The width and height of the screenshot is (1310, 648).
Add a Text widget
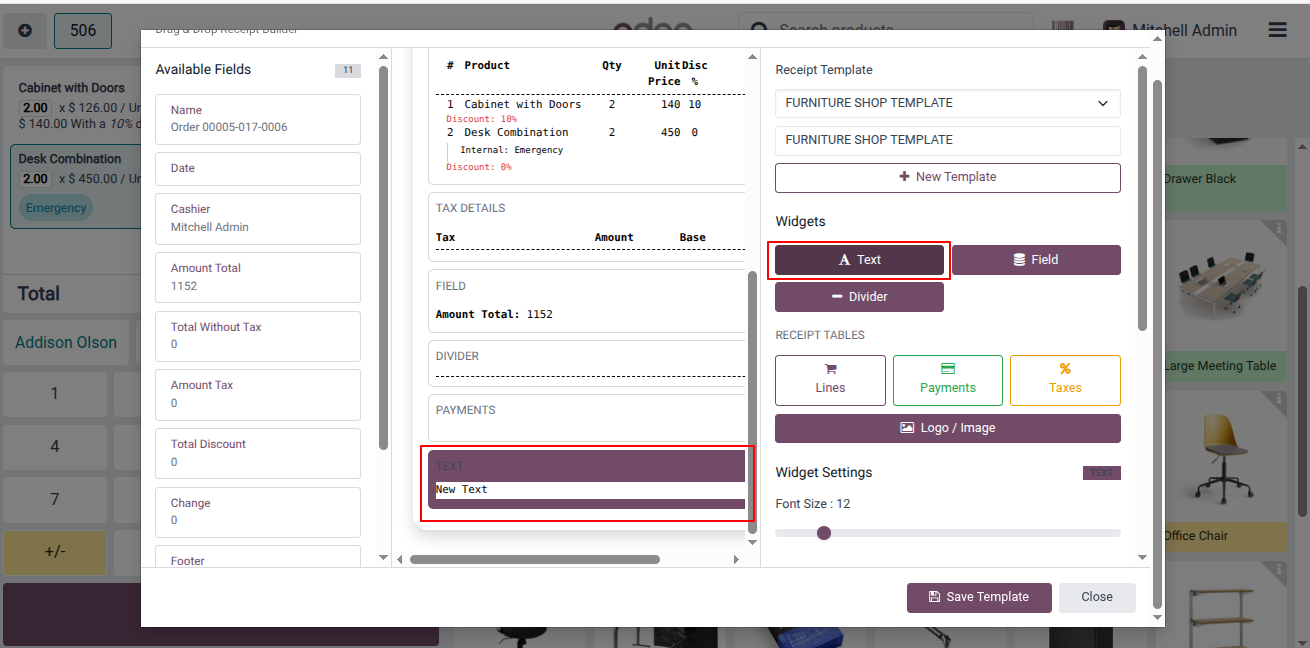coord(859,260)
